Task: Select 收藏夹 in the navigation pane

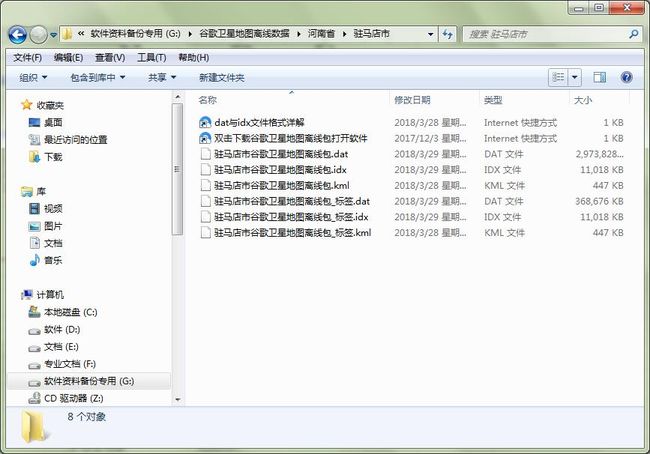Action: pos(50,106)
